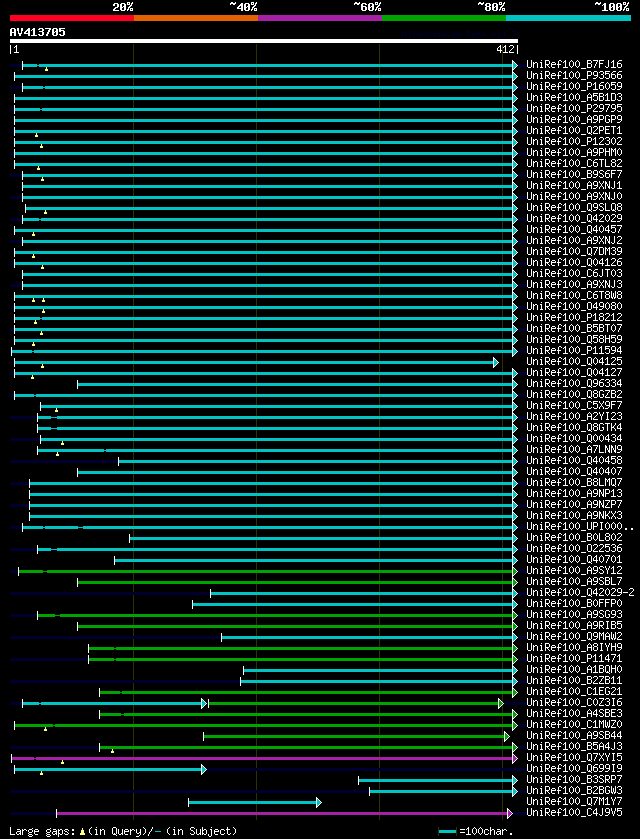Click the green alignment bar for A9SB44
Image resolution: width=640 pixels, height=839 pixels.
(x=356, y=736)
